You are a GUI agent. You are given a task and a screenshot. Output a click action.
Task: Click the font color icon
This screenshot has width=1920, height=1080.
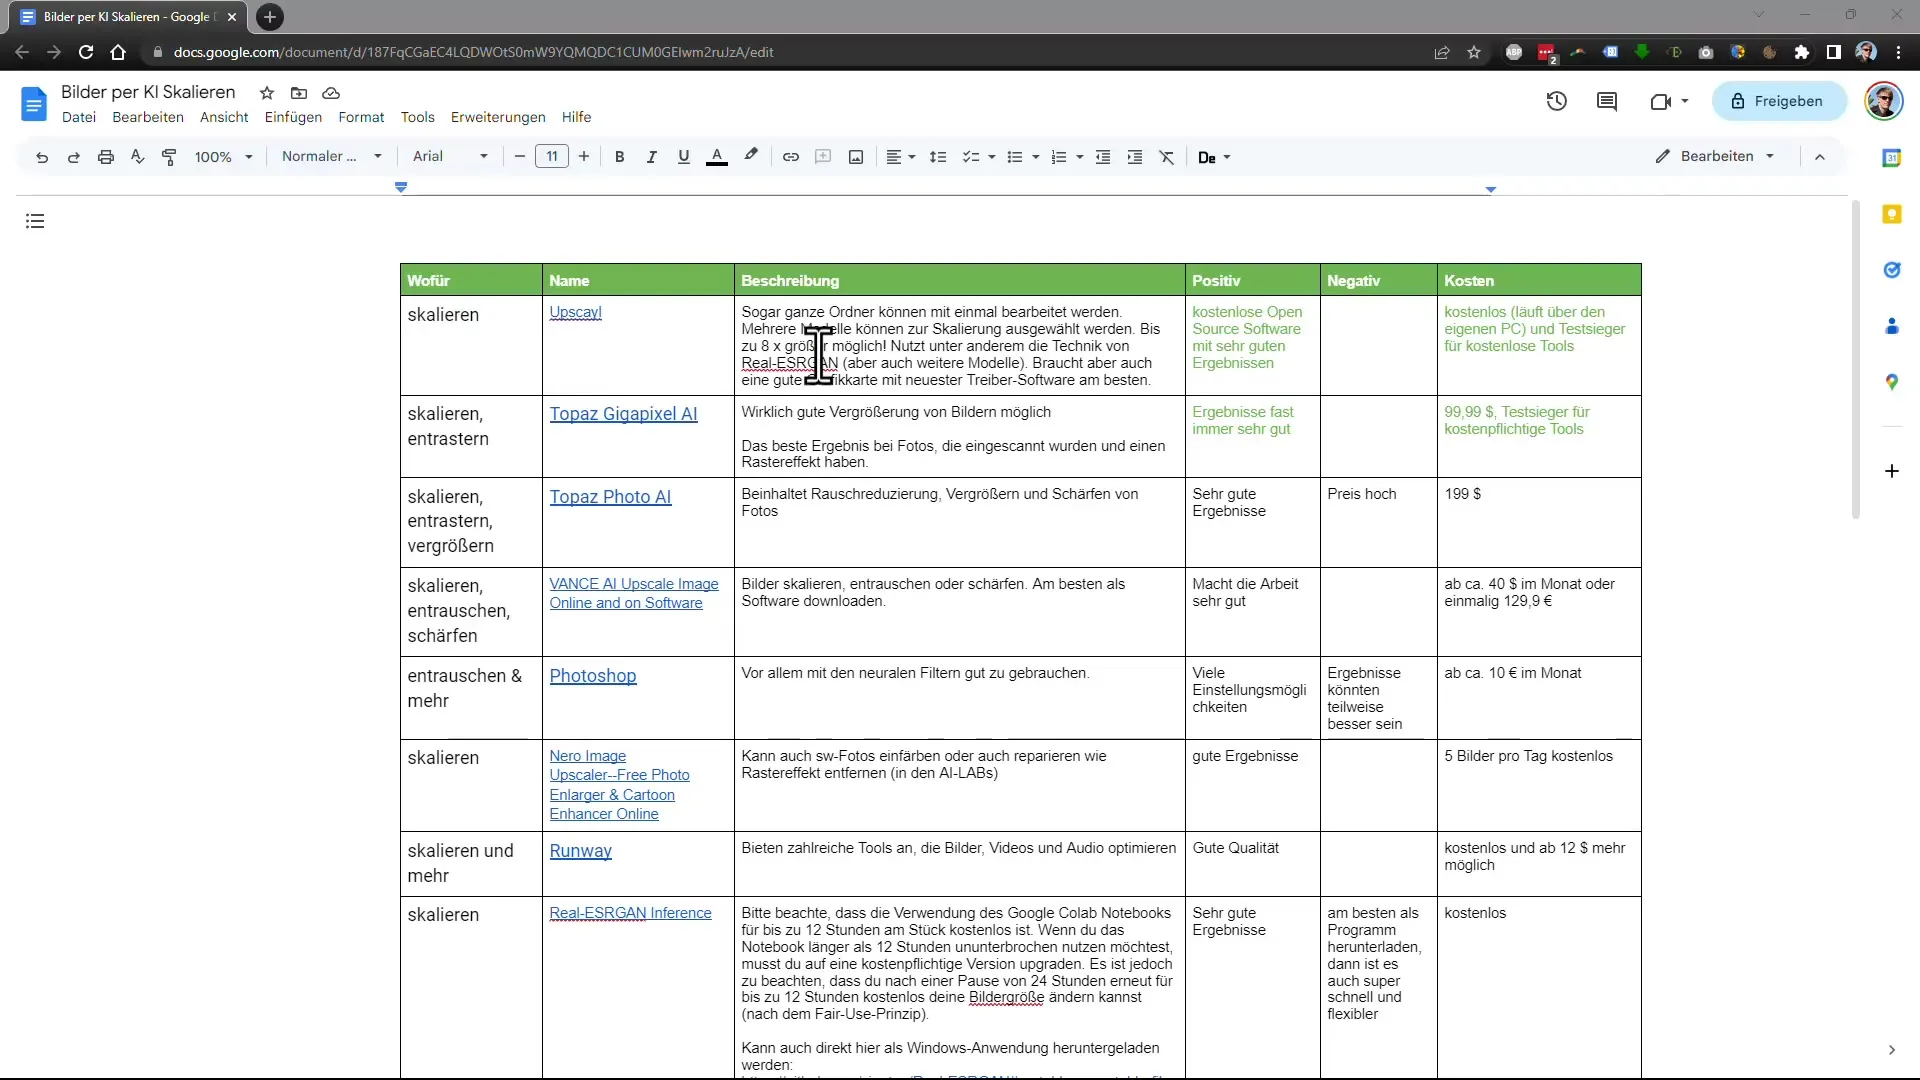tap(717, 157)
